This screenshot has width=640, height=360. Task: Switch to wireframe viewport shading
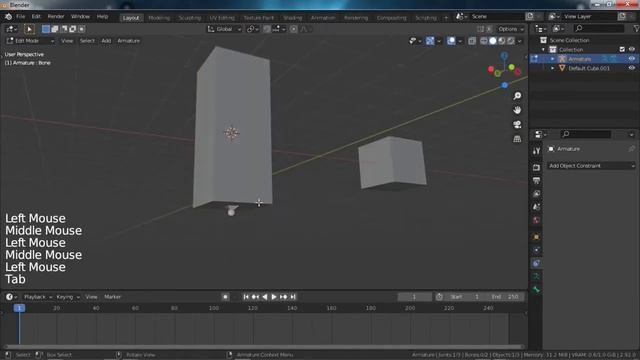(484, 41)
